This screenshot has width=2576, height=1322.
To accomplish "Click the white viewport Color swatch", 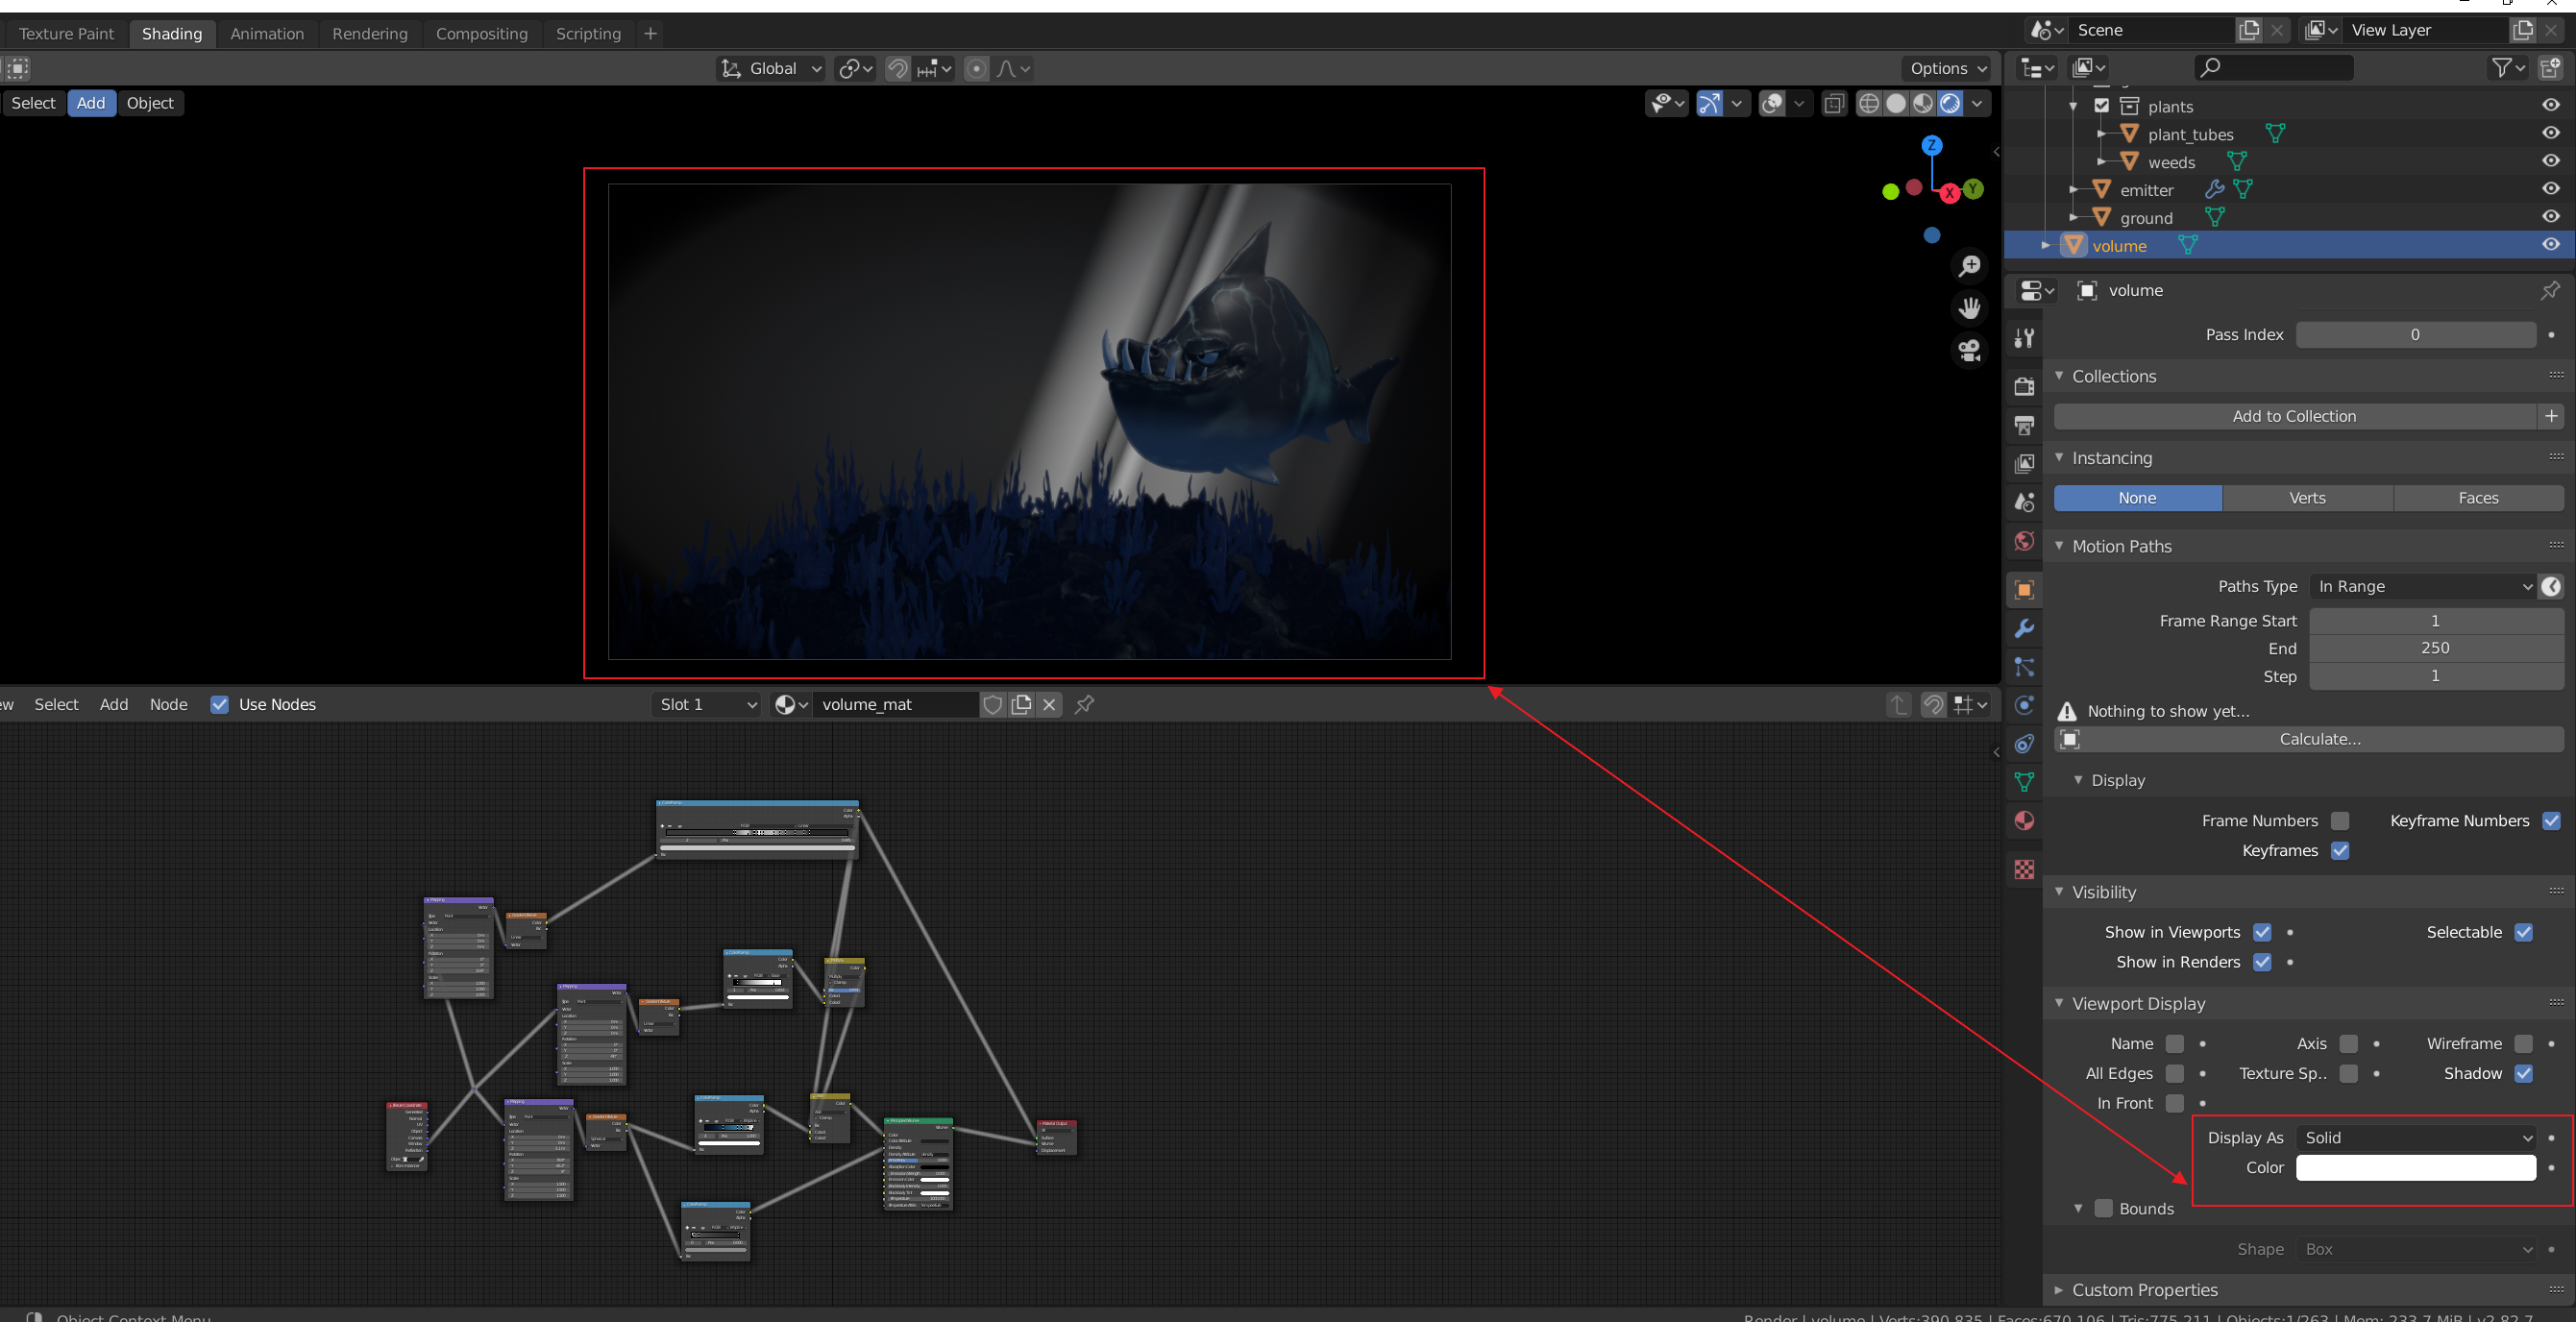I will tap(2415, 1167).
